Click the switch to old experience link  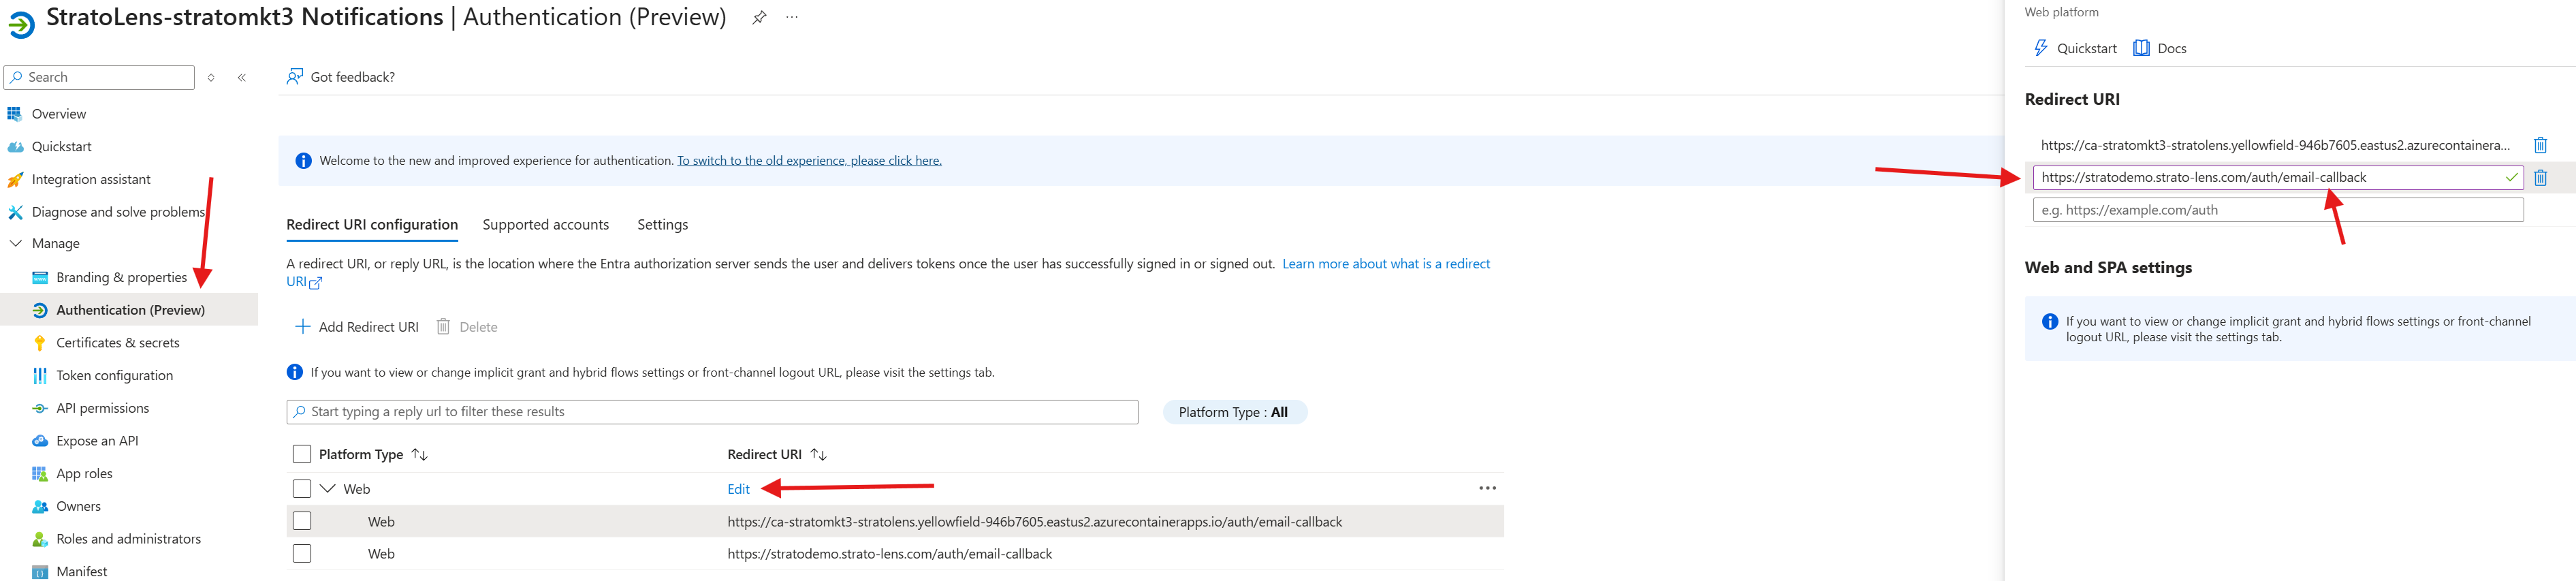pos(809,160)
